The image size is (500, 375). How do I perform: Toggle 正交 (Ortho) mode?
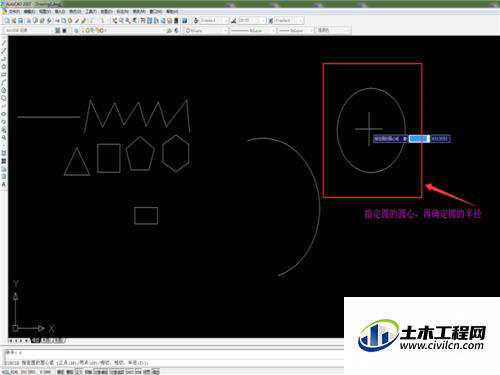79,372
